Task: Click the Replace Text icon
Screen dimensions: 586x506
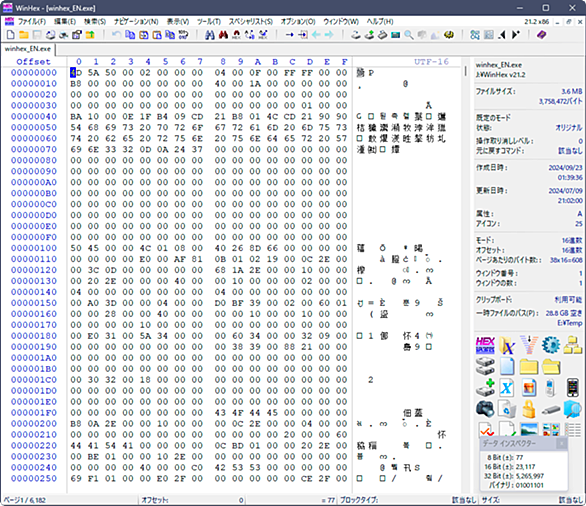Action: pos(250,35)
